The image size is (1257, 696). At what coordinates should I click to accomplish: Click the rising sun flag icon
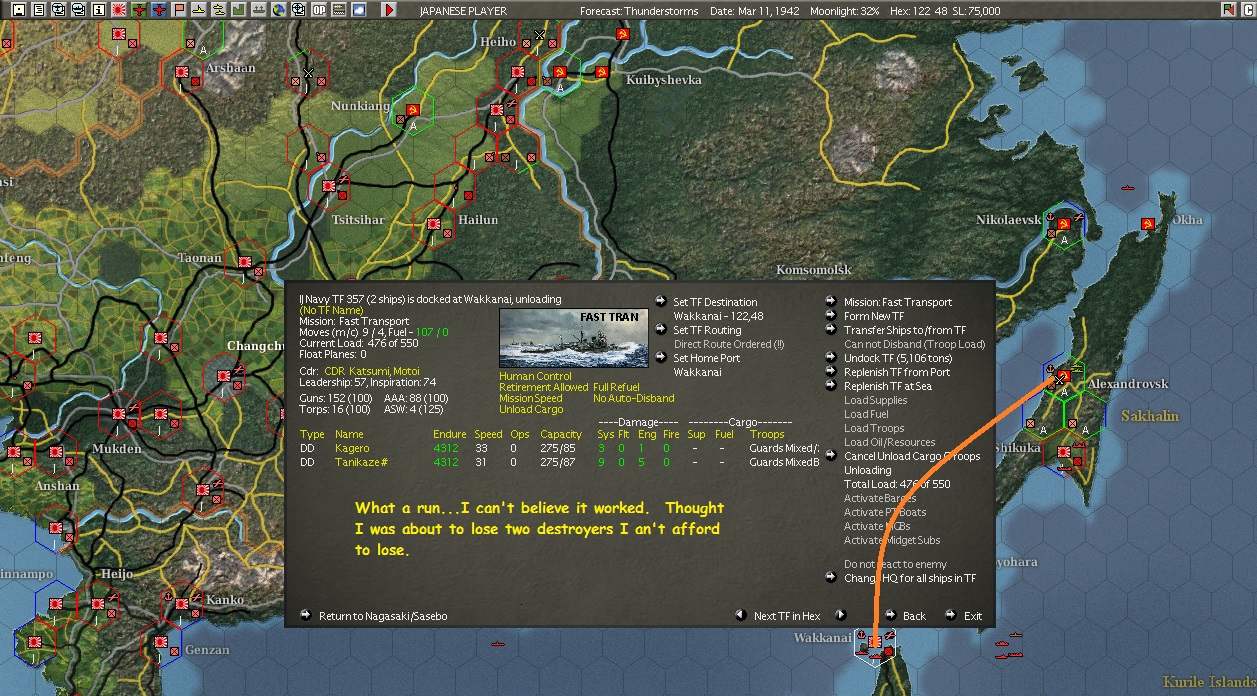(118, 10)
